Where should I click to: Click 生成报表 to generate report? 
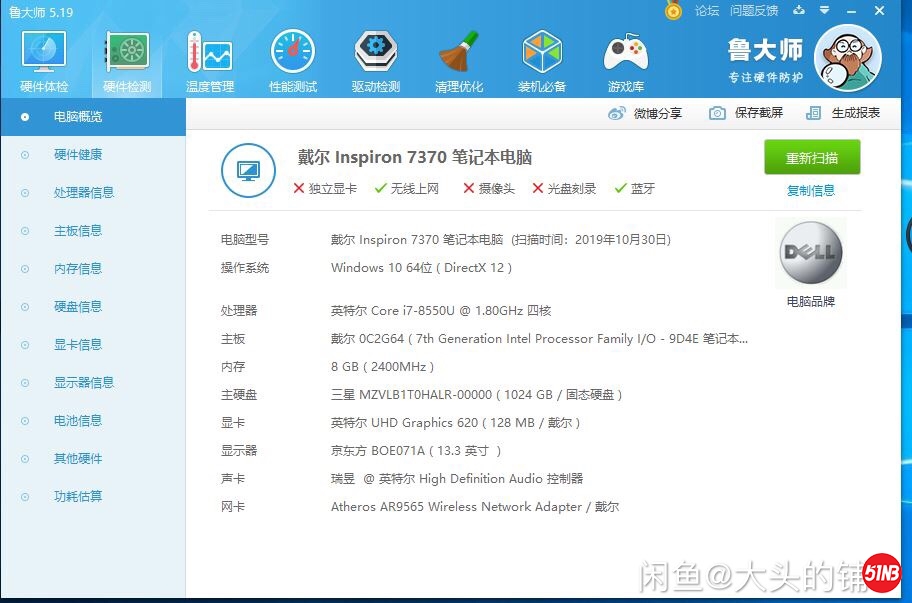844,114
